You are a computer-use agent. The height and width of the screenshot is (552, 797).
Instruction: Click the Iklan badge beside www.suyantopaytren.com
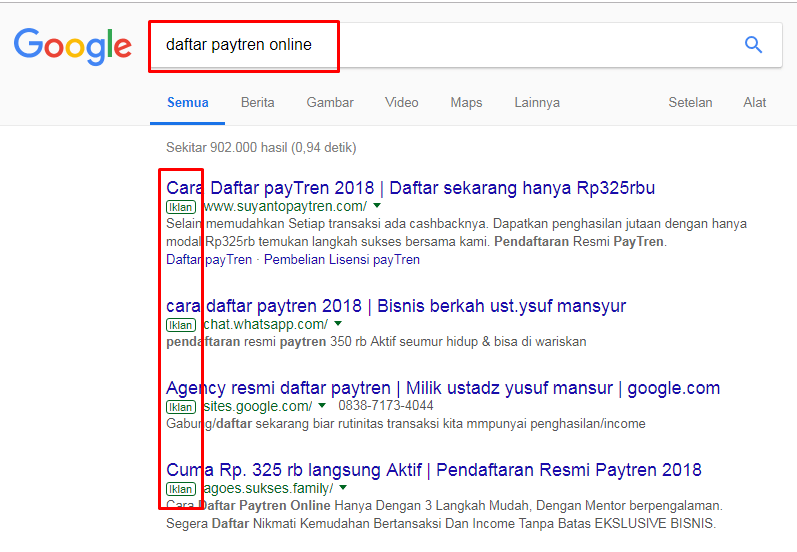[x=181, y=207]
